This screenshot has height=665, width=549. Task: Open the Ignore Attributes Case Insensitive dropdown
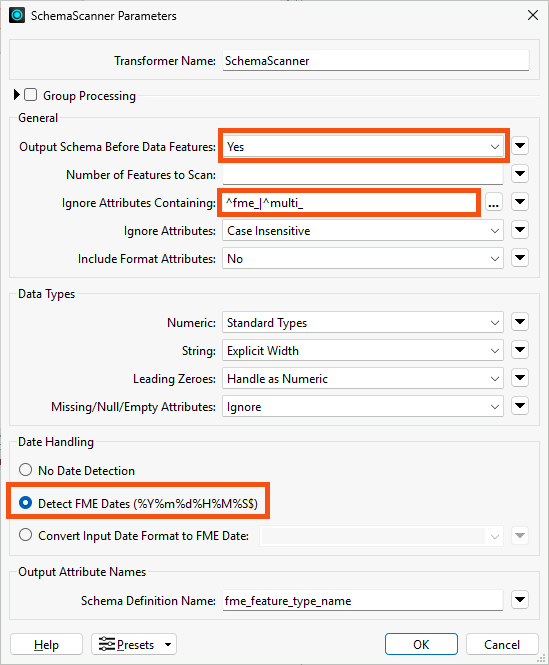point(363,231)
